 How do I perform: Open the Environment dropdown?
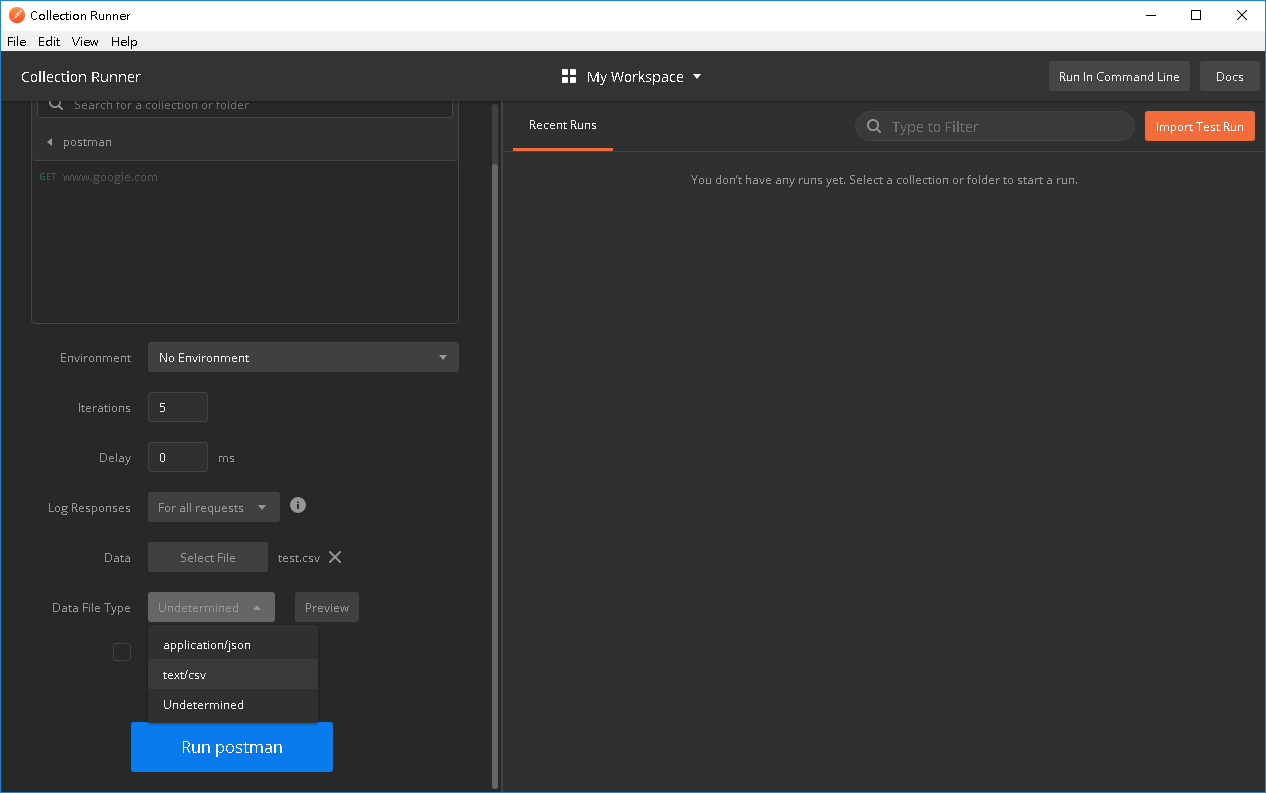click(x=303, y=357)
